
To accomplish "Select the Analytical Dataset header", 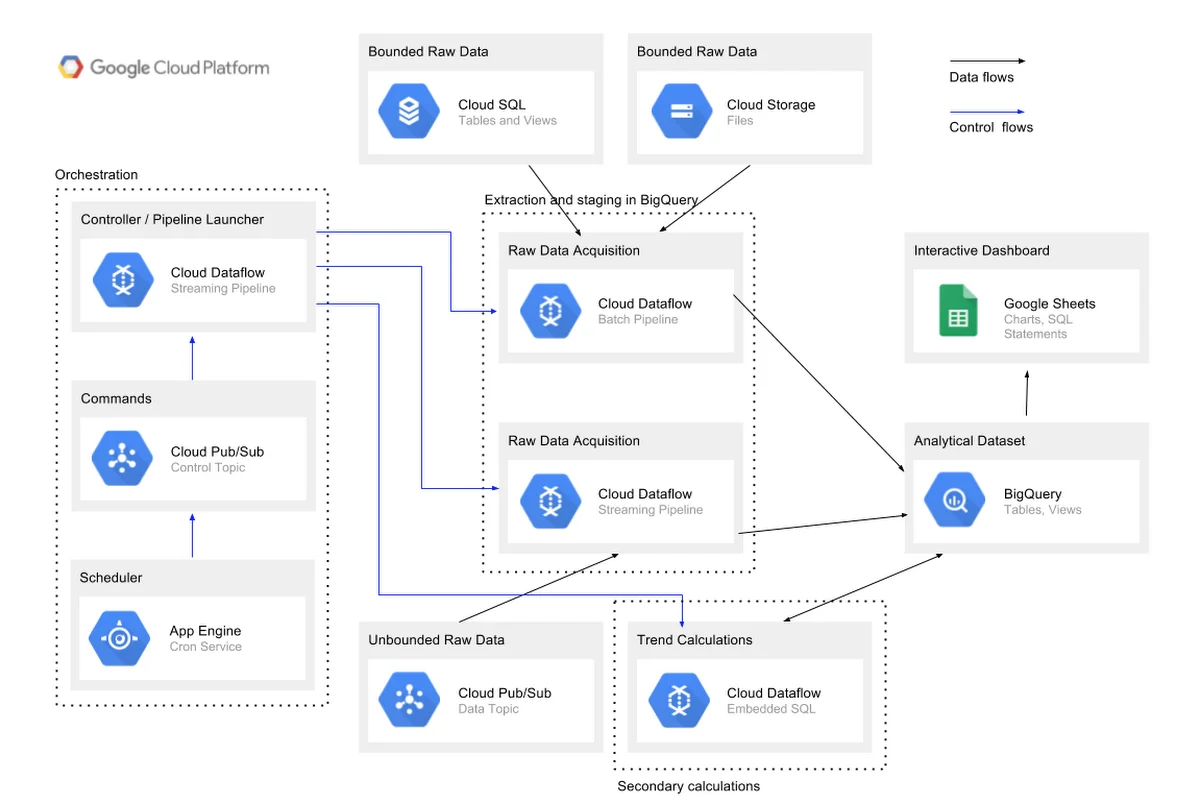I will (969, 440).
